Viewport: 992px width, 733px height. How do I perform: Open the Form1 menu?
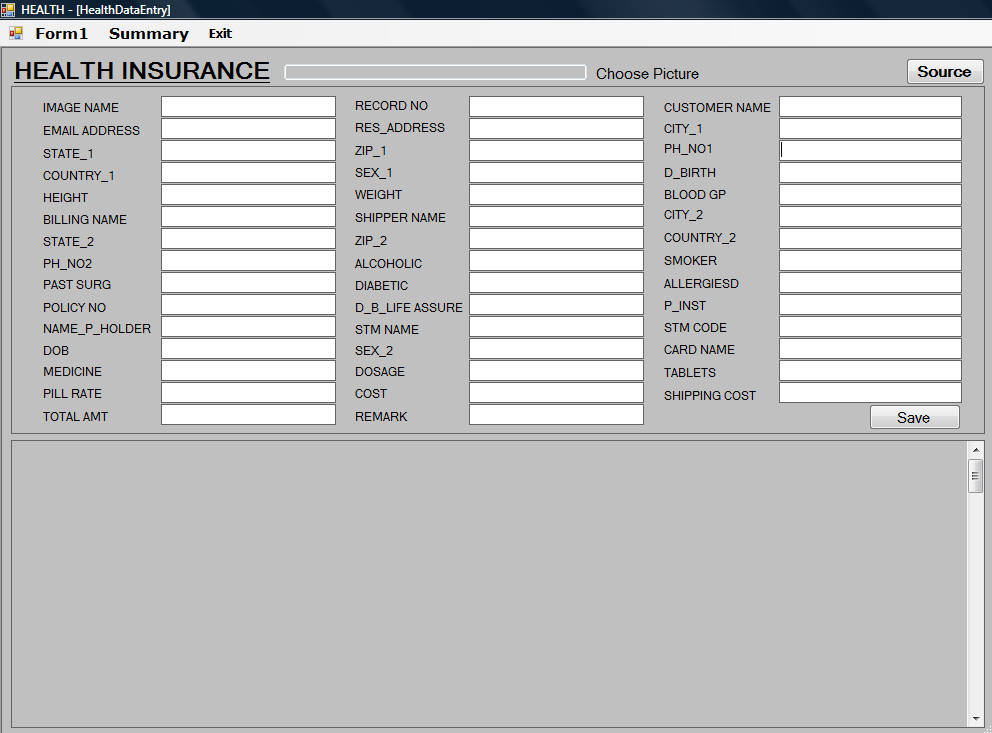61,34
